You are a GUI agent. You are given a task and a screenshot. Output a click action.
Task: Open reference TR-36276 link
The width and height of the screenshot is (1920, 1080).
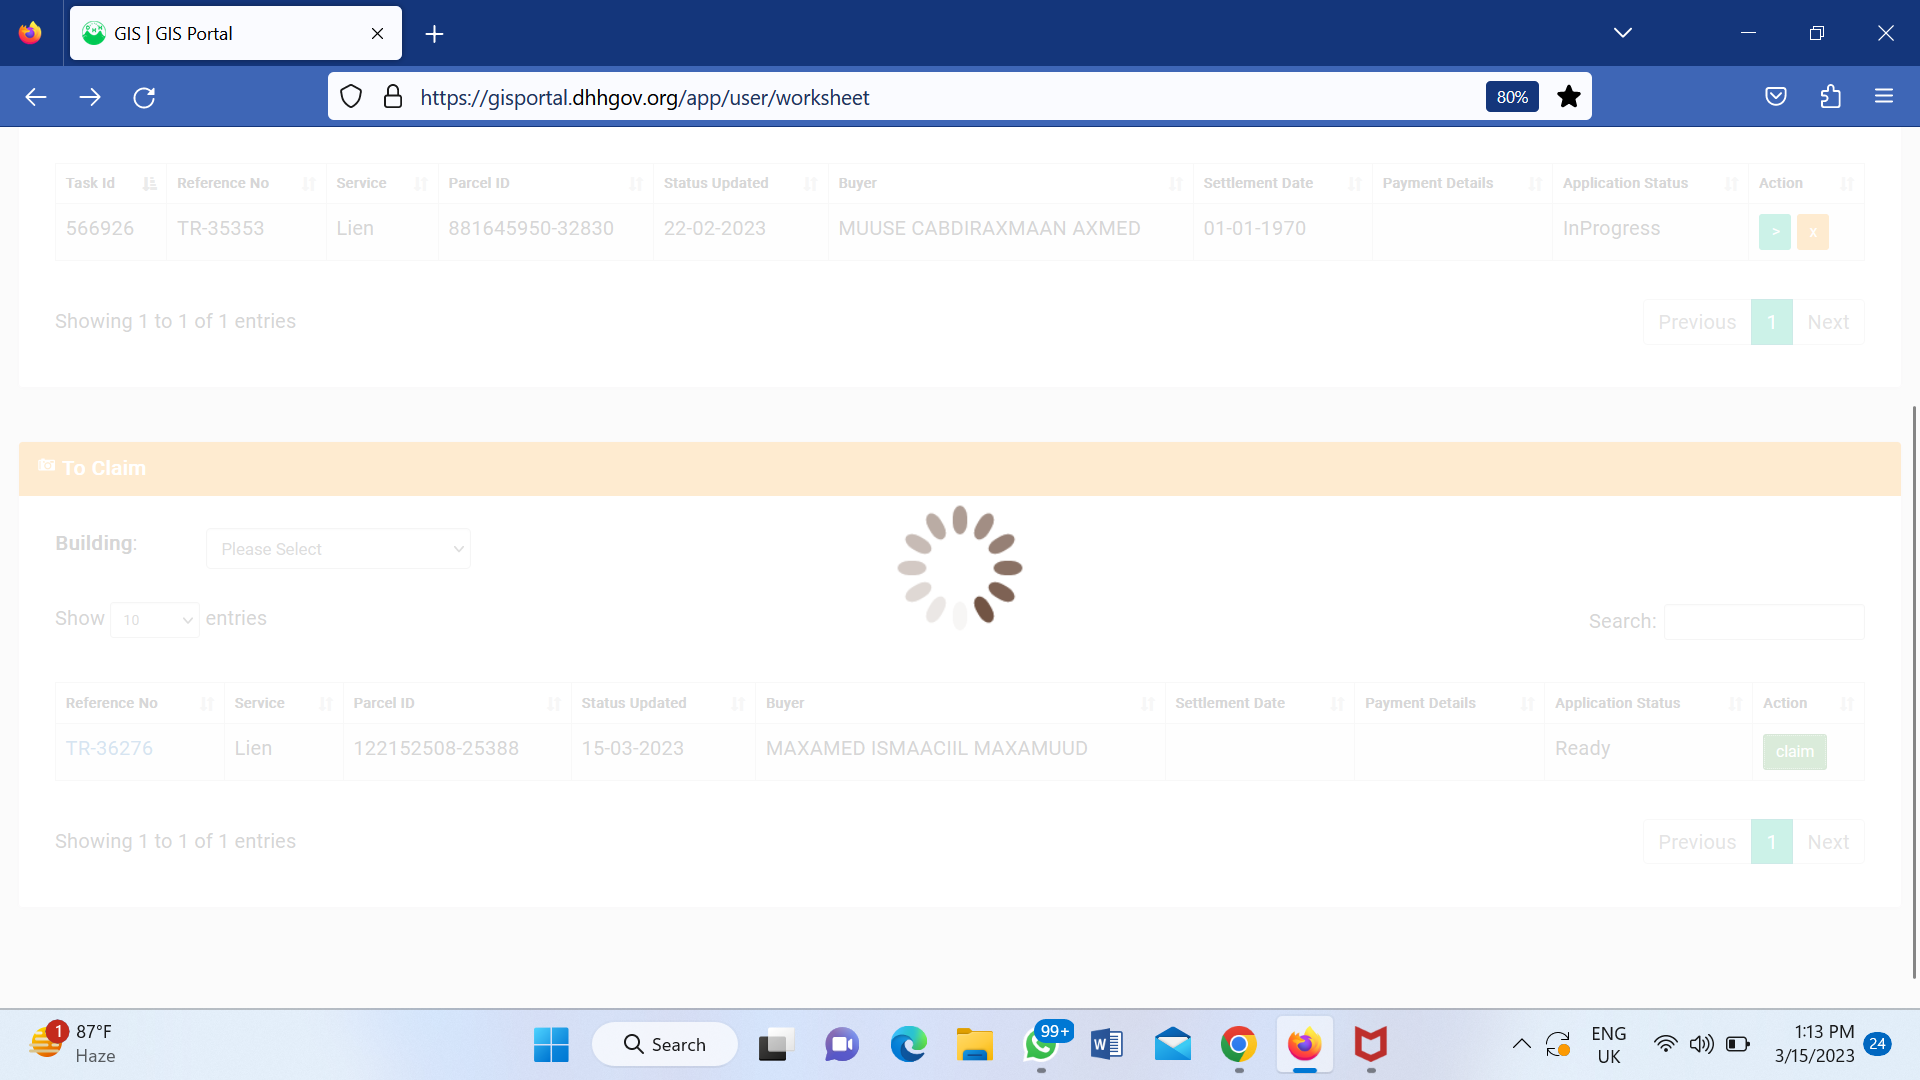pyautogui.click(x=109, y=748)
